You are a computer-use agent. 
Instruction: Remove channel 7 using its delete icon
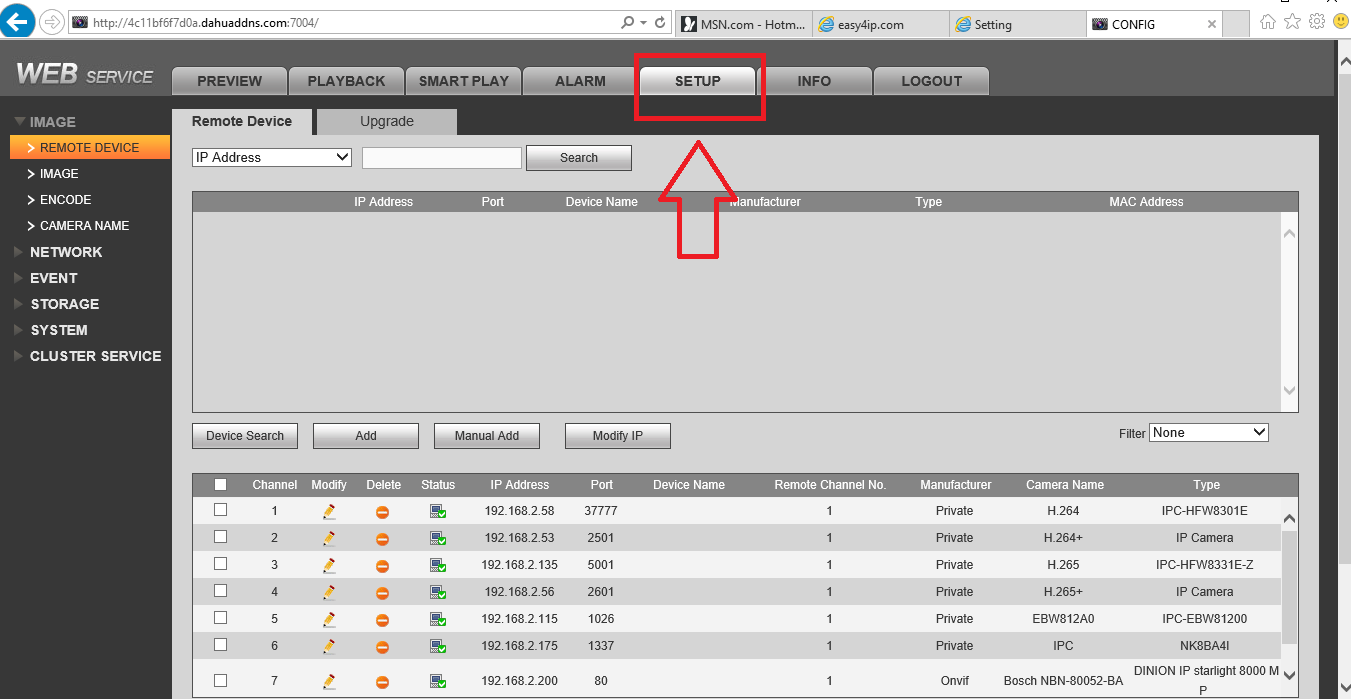[x=382, y=682]
